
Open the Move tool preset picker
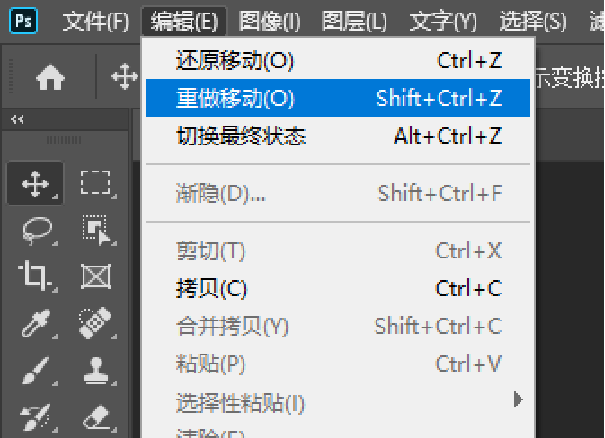(124, 78)
